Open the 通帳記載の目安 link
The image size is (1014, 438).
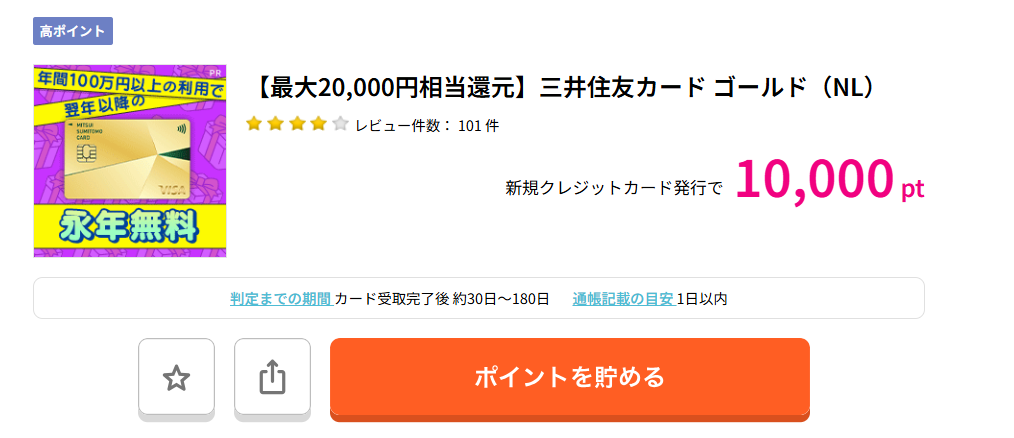tap(624, 299)
